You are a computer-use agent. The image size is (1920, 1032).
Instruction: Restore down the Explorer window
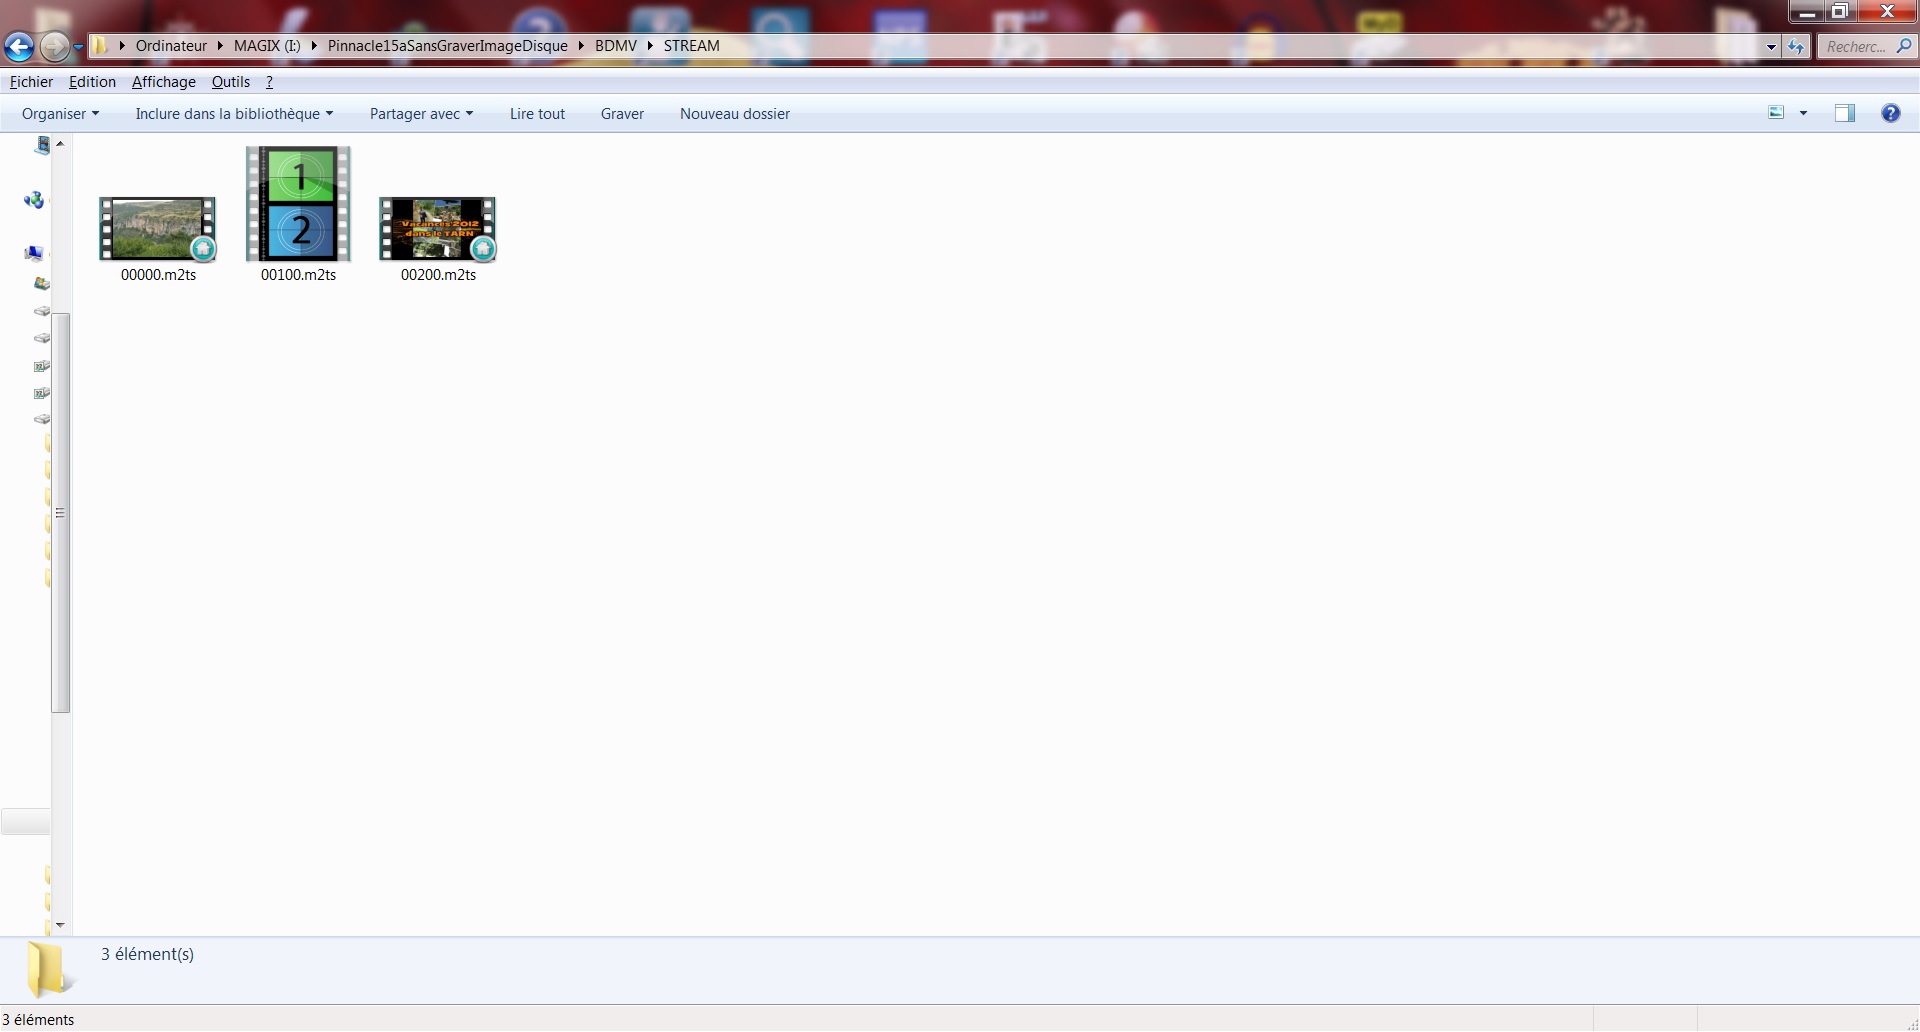tap(1839, 11)
